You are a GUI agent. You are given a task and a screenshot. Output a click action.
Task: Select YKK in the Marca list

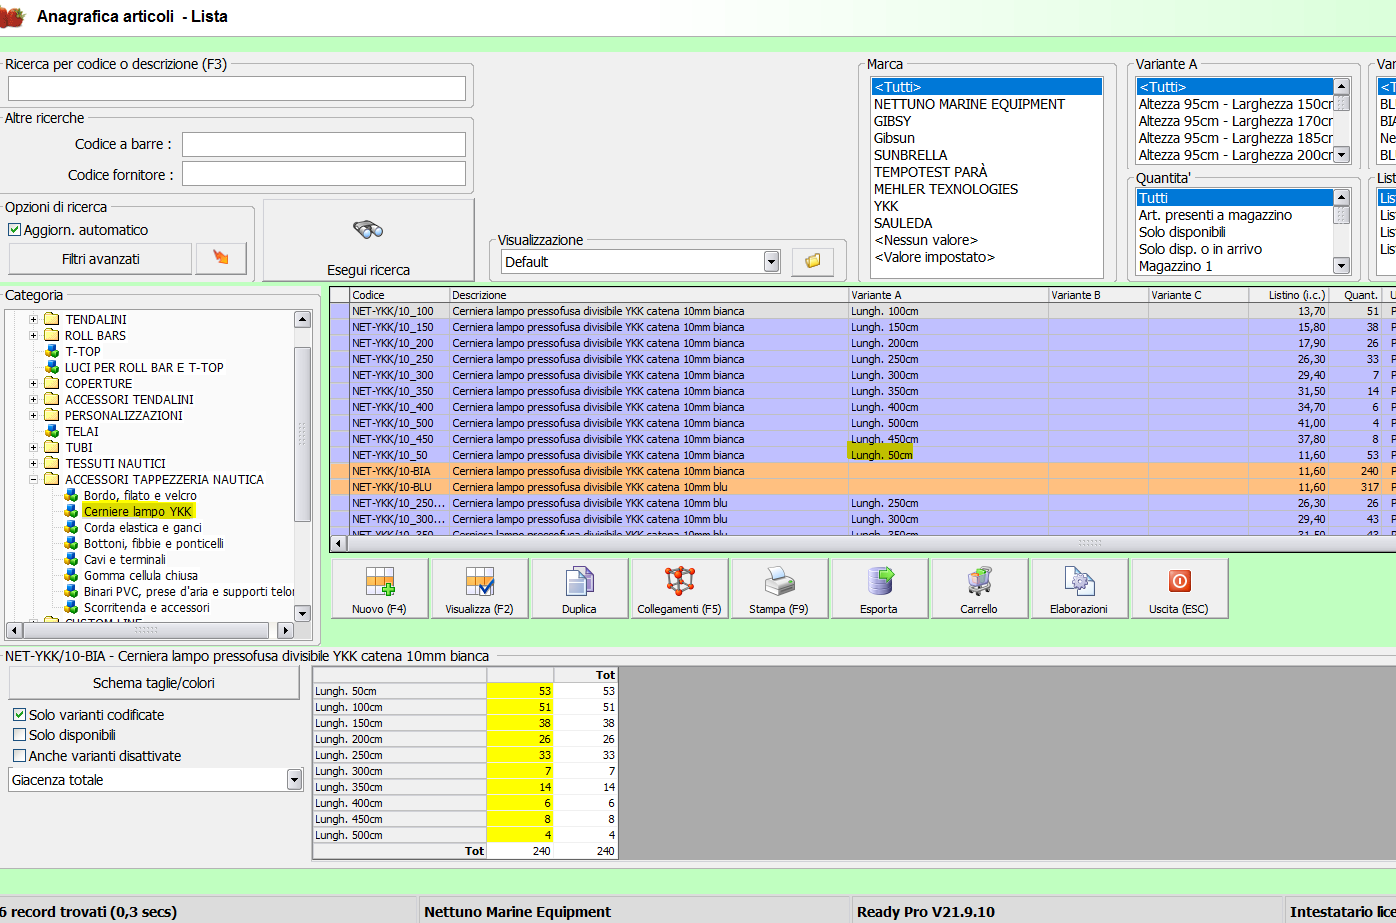point(886,206)
